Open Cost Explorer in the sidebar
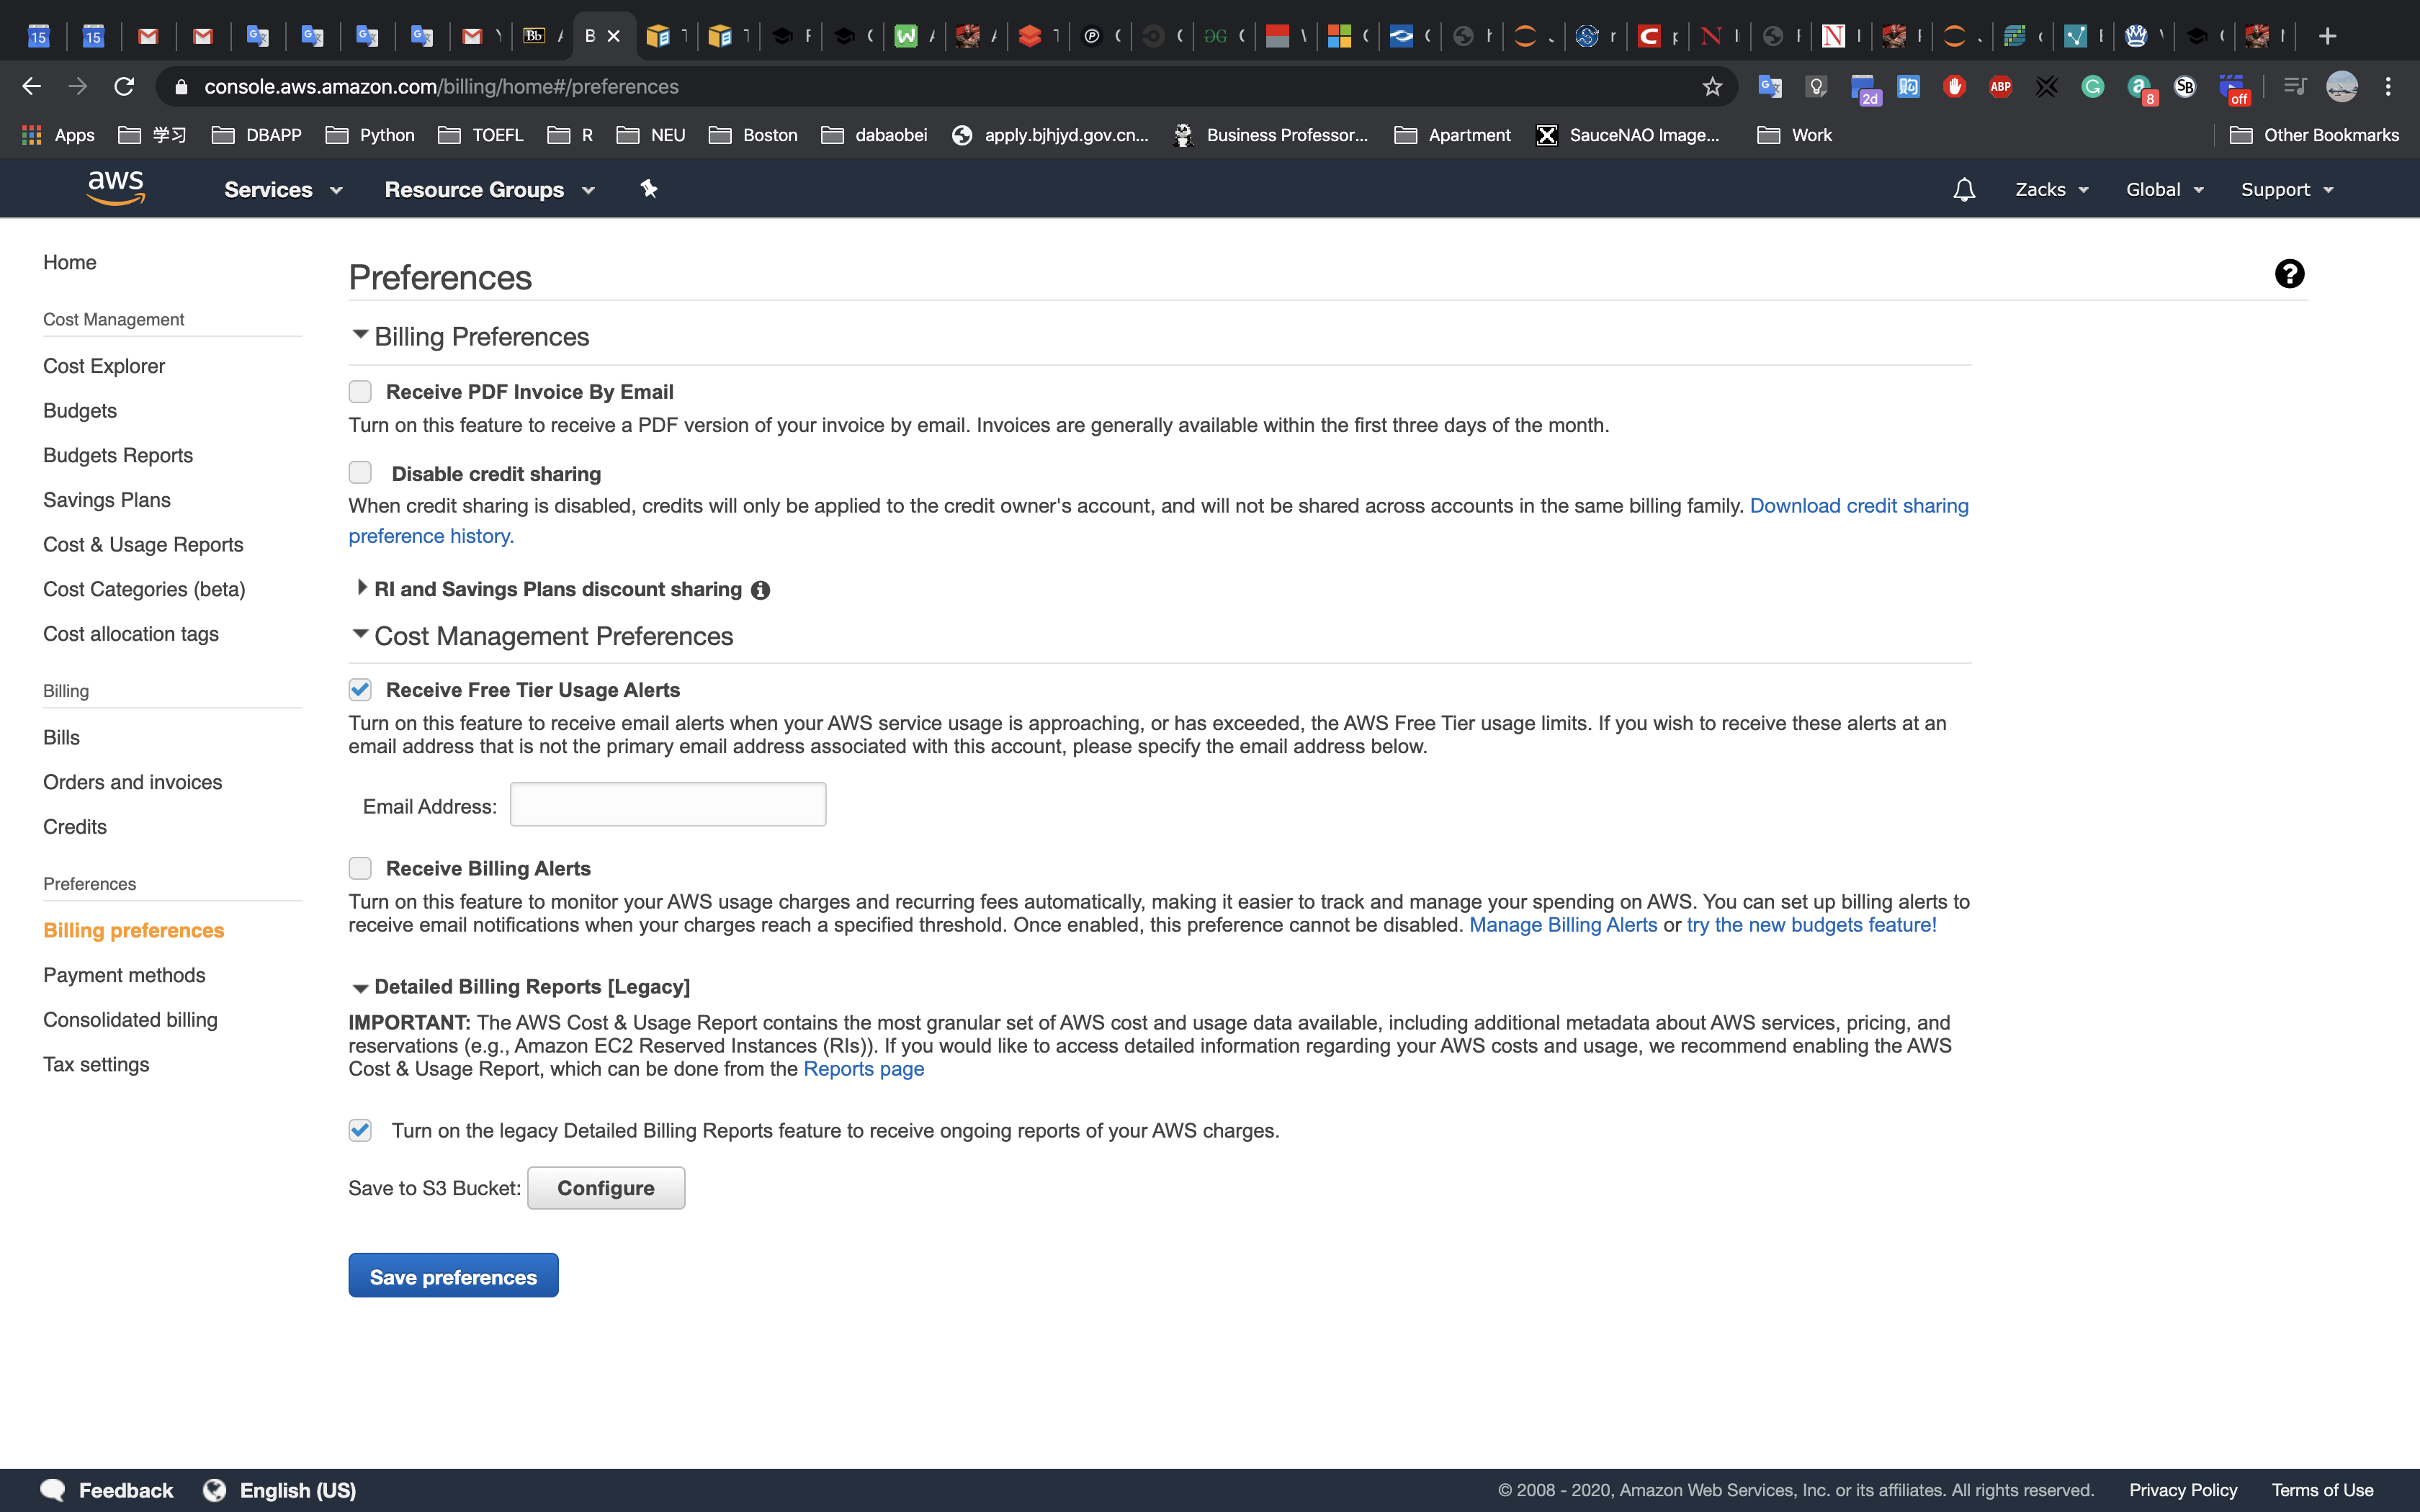 click(104, 366)
